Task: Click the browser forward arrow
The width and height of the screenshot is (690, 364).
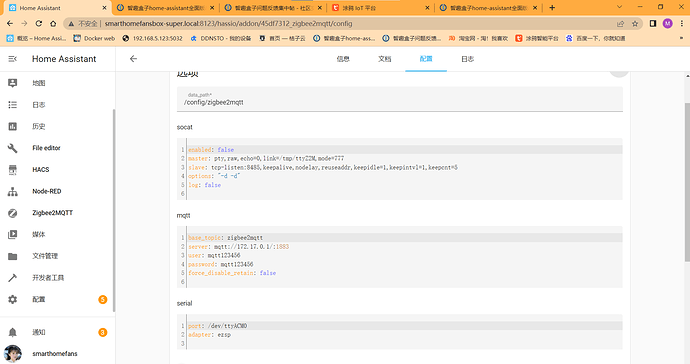Action: (x=24, y=24)
